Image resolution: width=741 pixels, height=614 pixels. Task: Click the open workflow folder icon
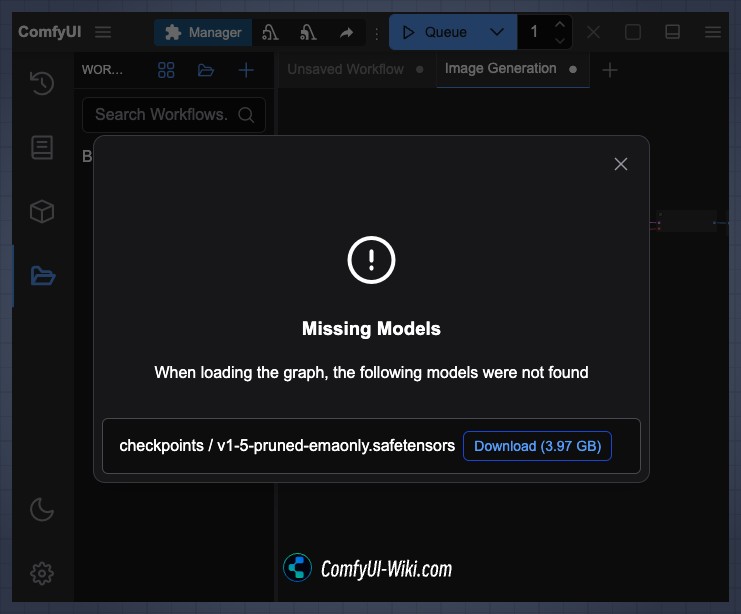(206, 70)
